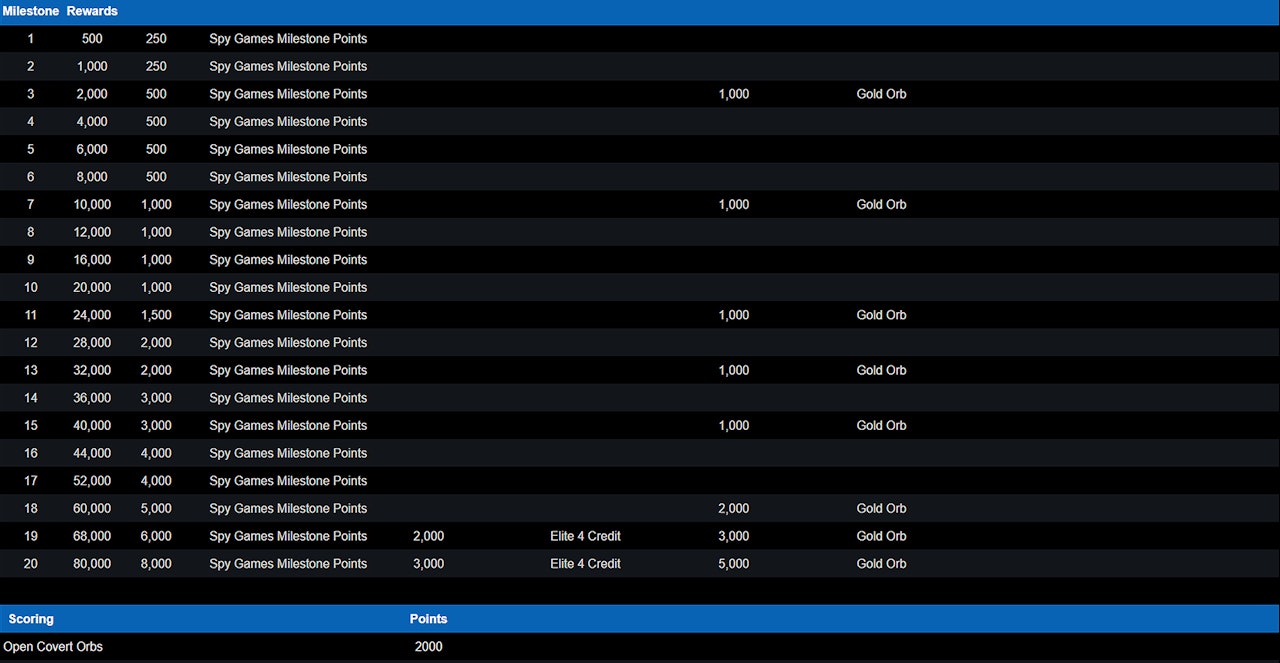Click the Points column header

[x=428, y=619]
